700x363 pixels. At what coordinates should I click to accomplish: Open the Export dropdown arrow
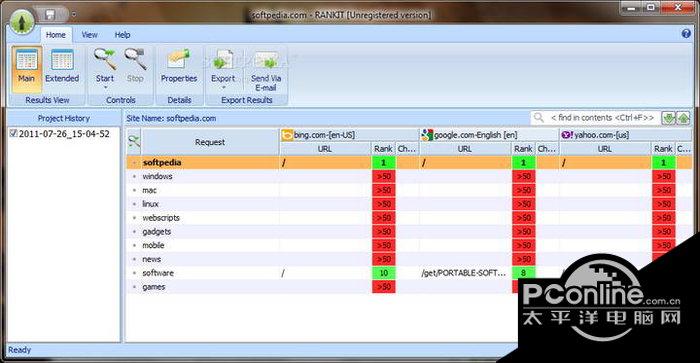[x=223, y=88]
